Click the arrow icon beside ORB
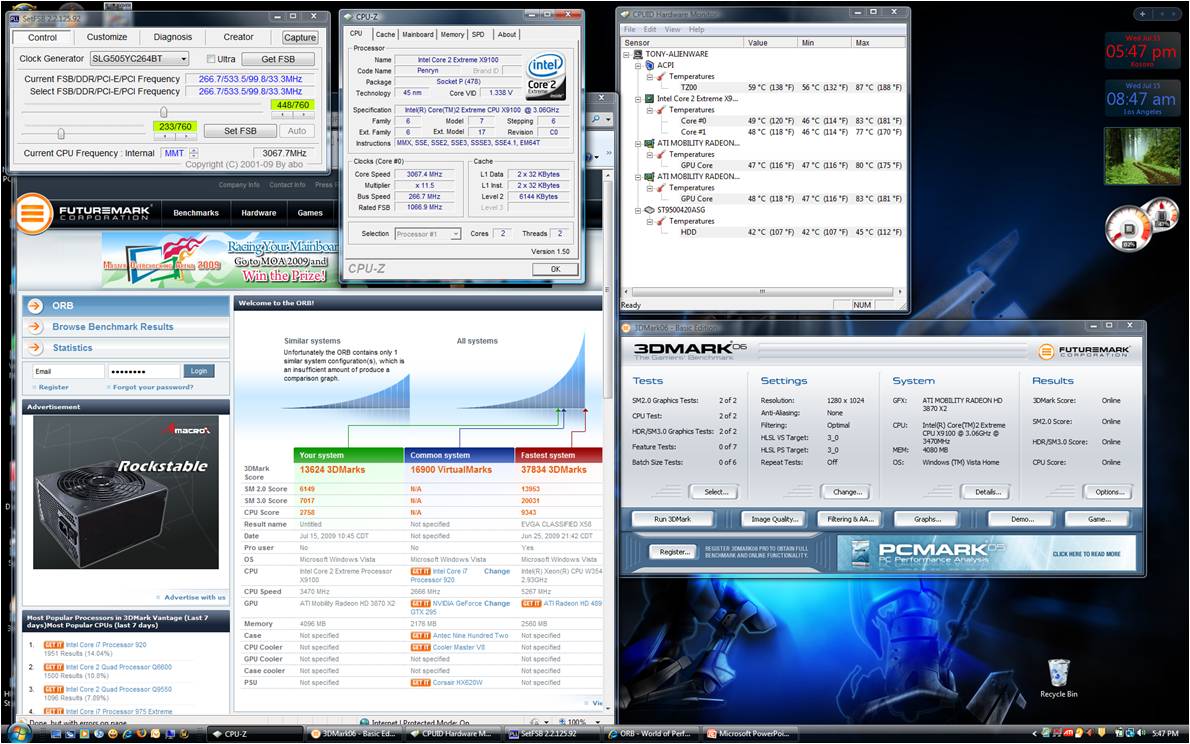Image resolution: width=1190 pixels, height=744 pixels. click(x=35, y=305)
